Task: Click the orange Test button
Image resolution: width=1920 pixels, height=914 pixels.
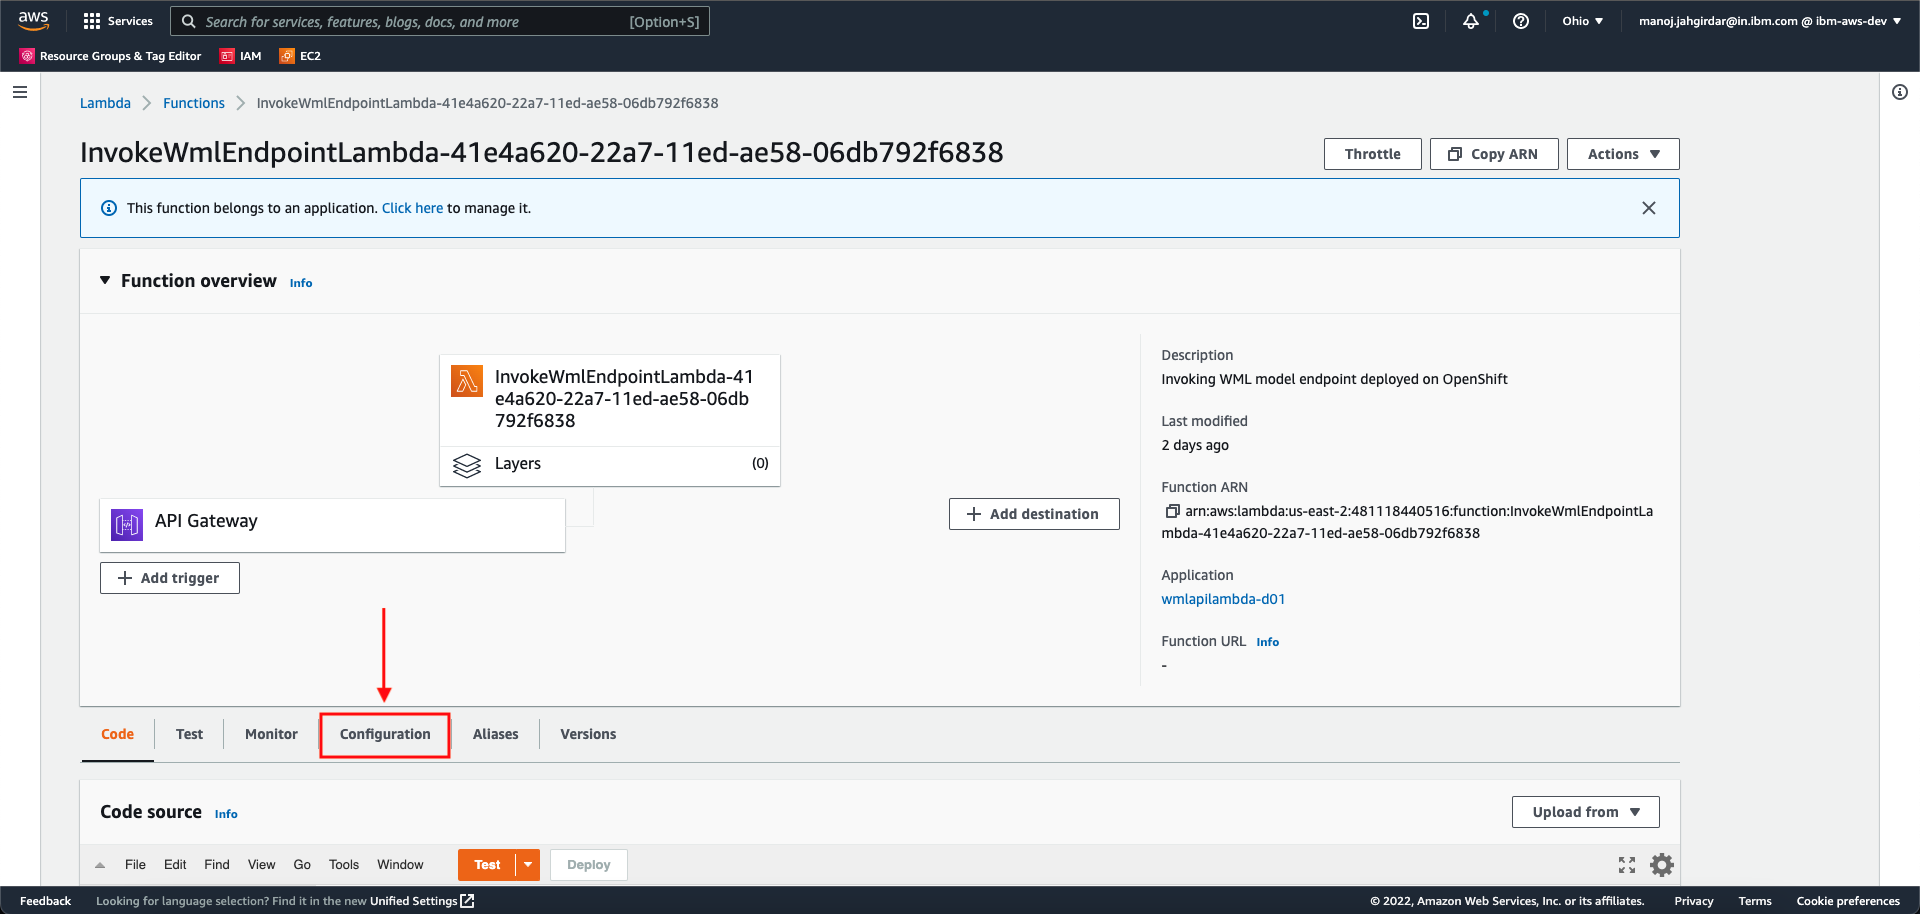Action: (x=487, y=865)
